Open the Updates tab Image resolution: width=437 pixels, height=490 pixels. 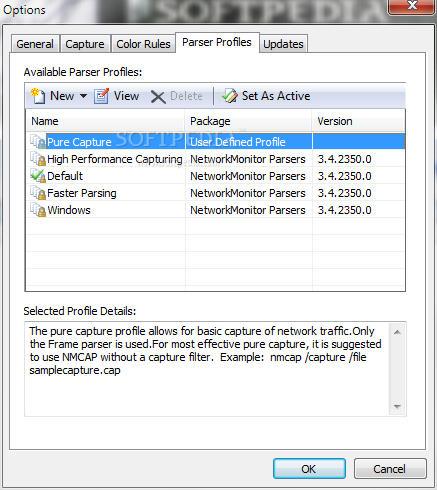point(283,44)
